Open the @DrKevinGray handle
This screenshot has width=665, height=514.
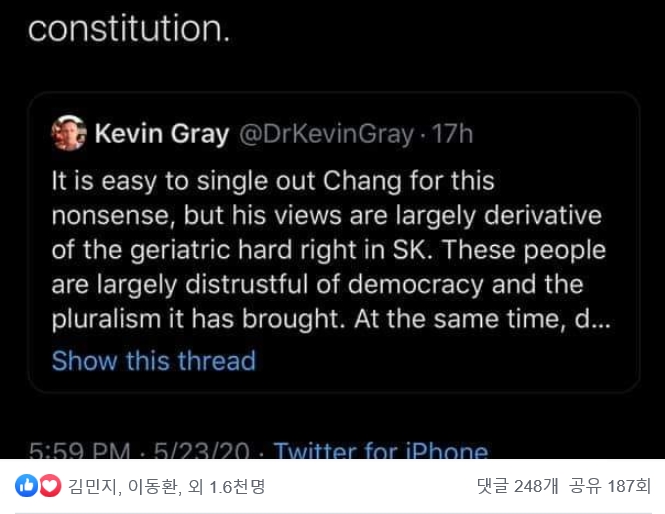tap(325, 134)
